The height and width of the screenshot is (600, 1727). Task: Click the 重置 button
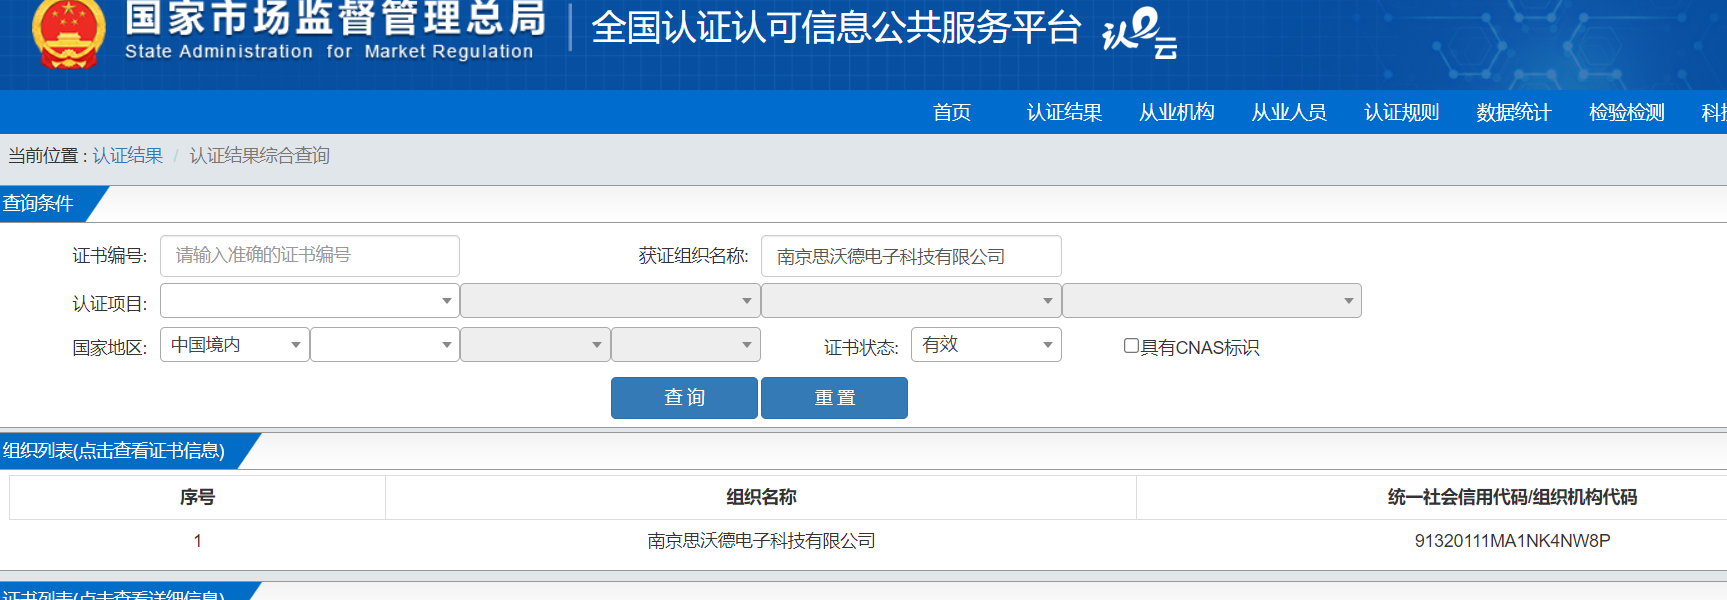(x=834, y=398)
